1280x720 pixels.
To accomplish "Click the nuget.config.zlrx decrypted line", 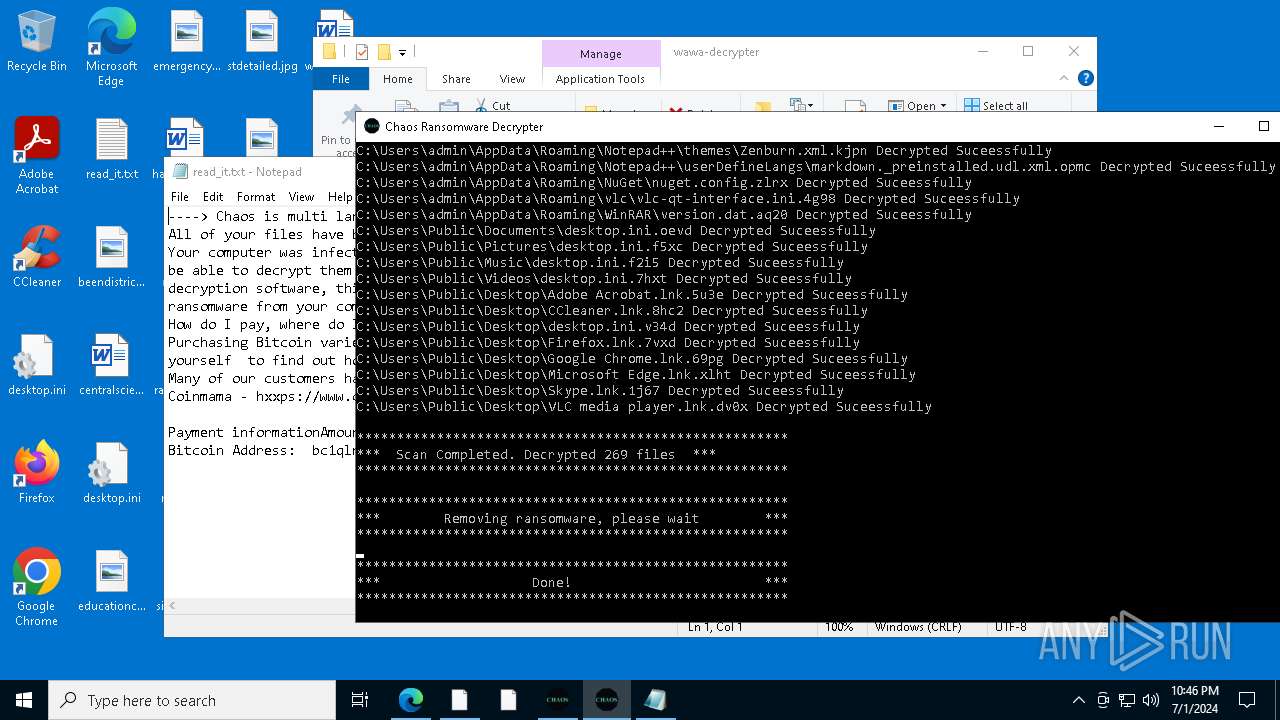I will (664, 182).
